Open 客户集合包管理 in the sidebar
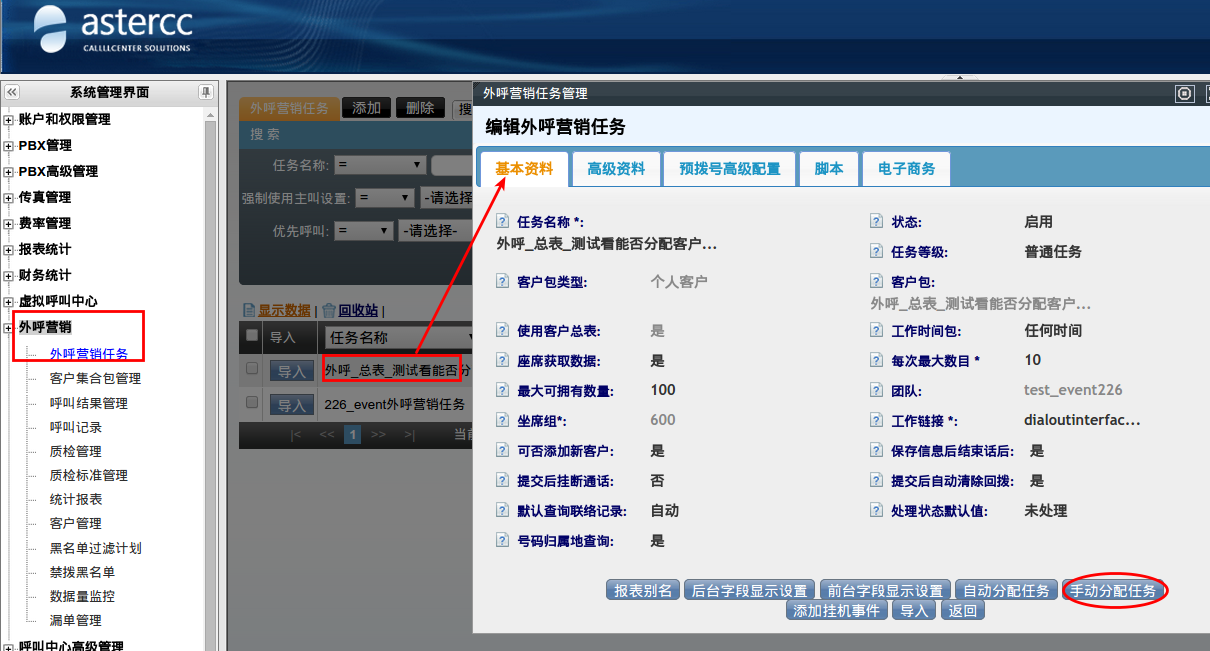The height and width of the screenshot is (651, 1210). [x=95, y=378]
